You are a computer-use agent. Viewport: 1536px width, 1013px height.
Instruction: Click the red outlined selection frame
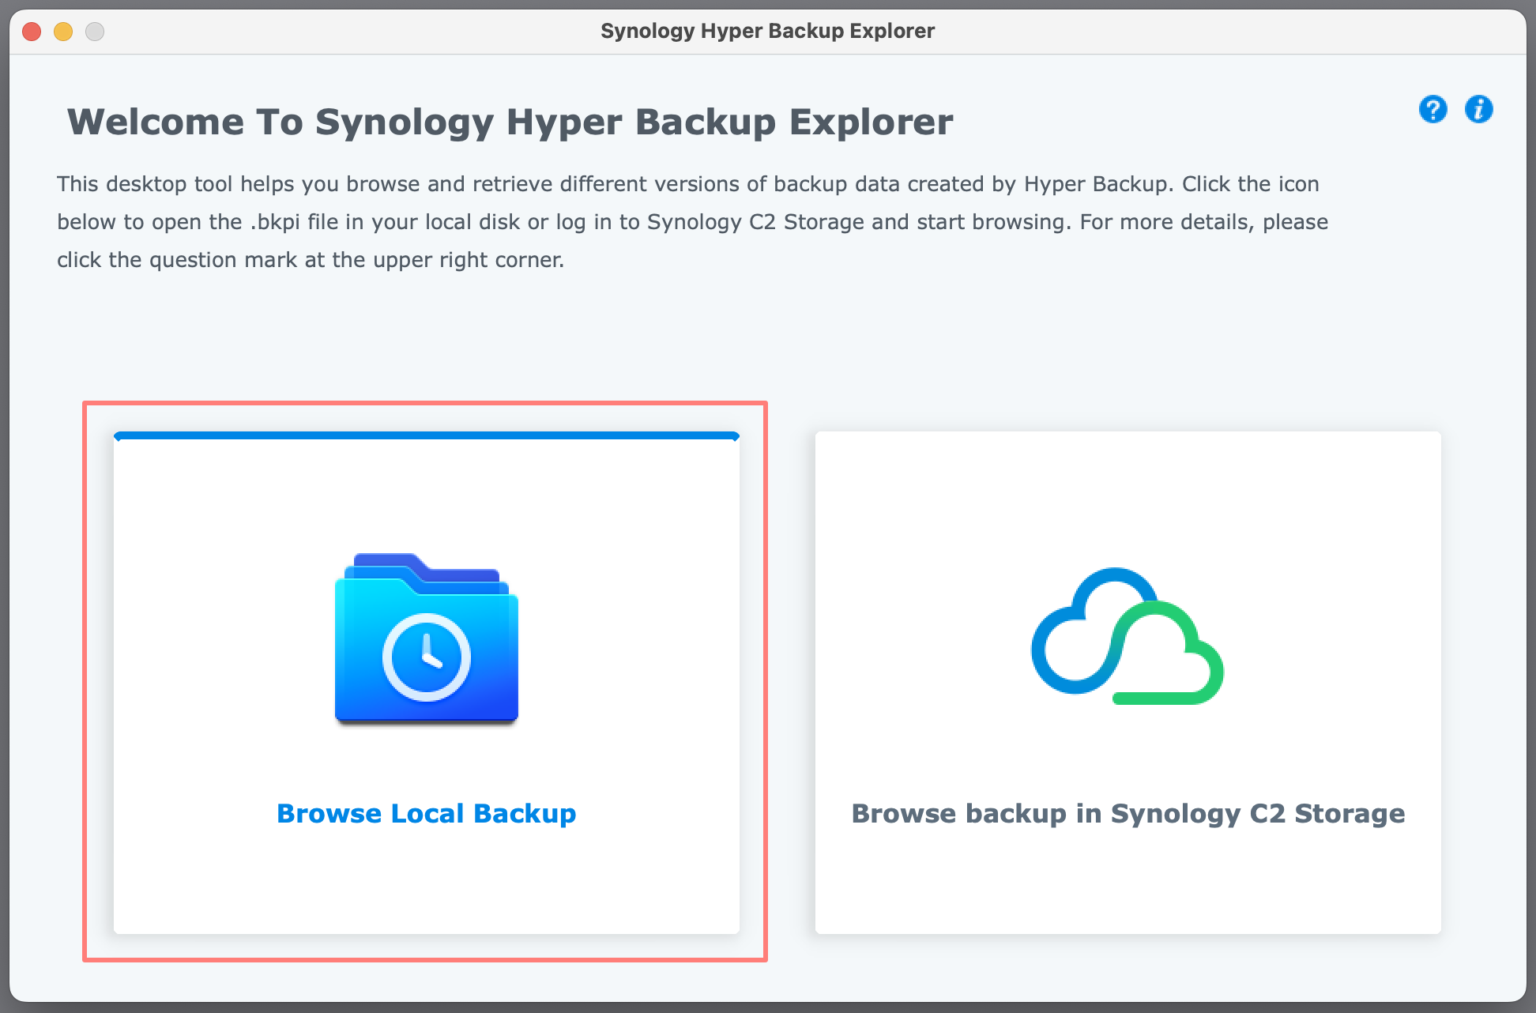(x=426, y=403)
